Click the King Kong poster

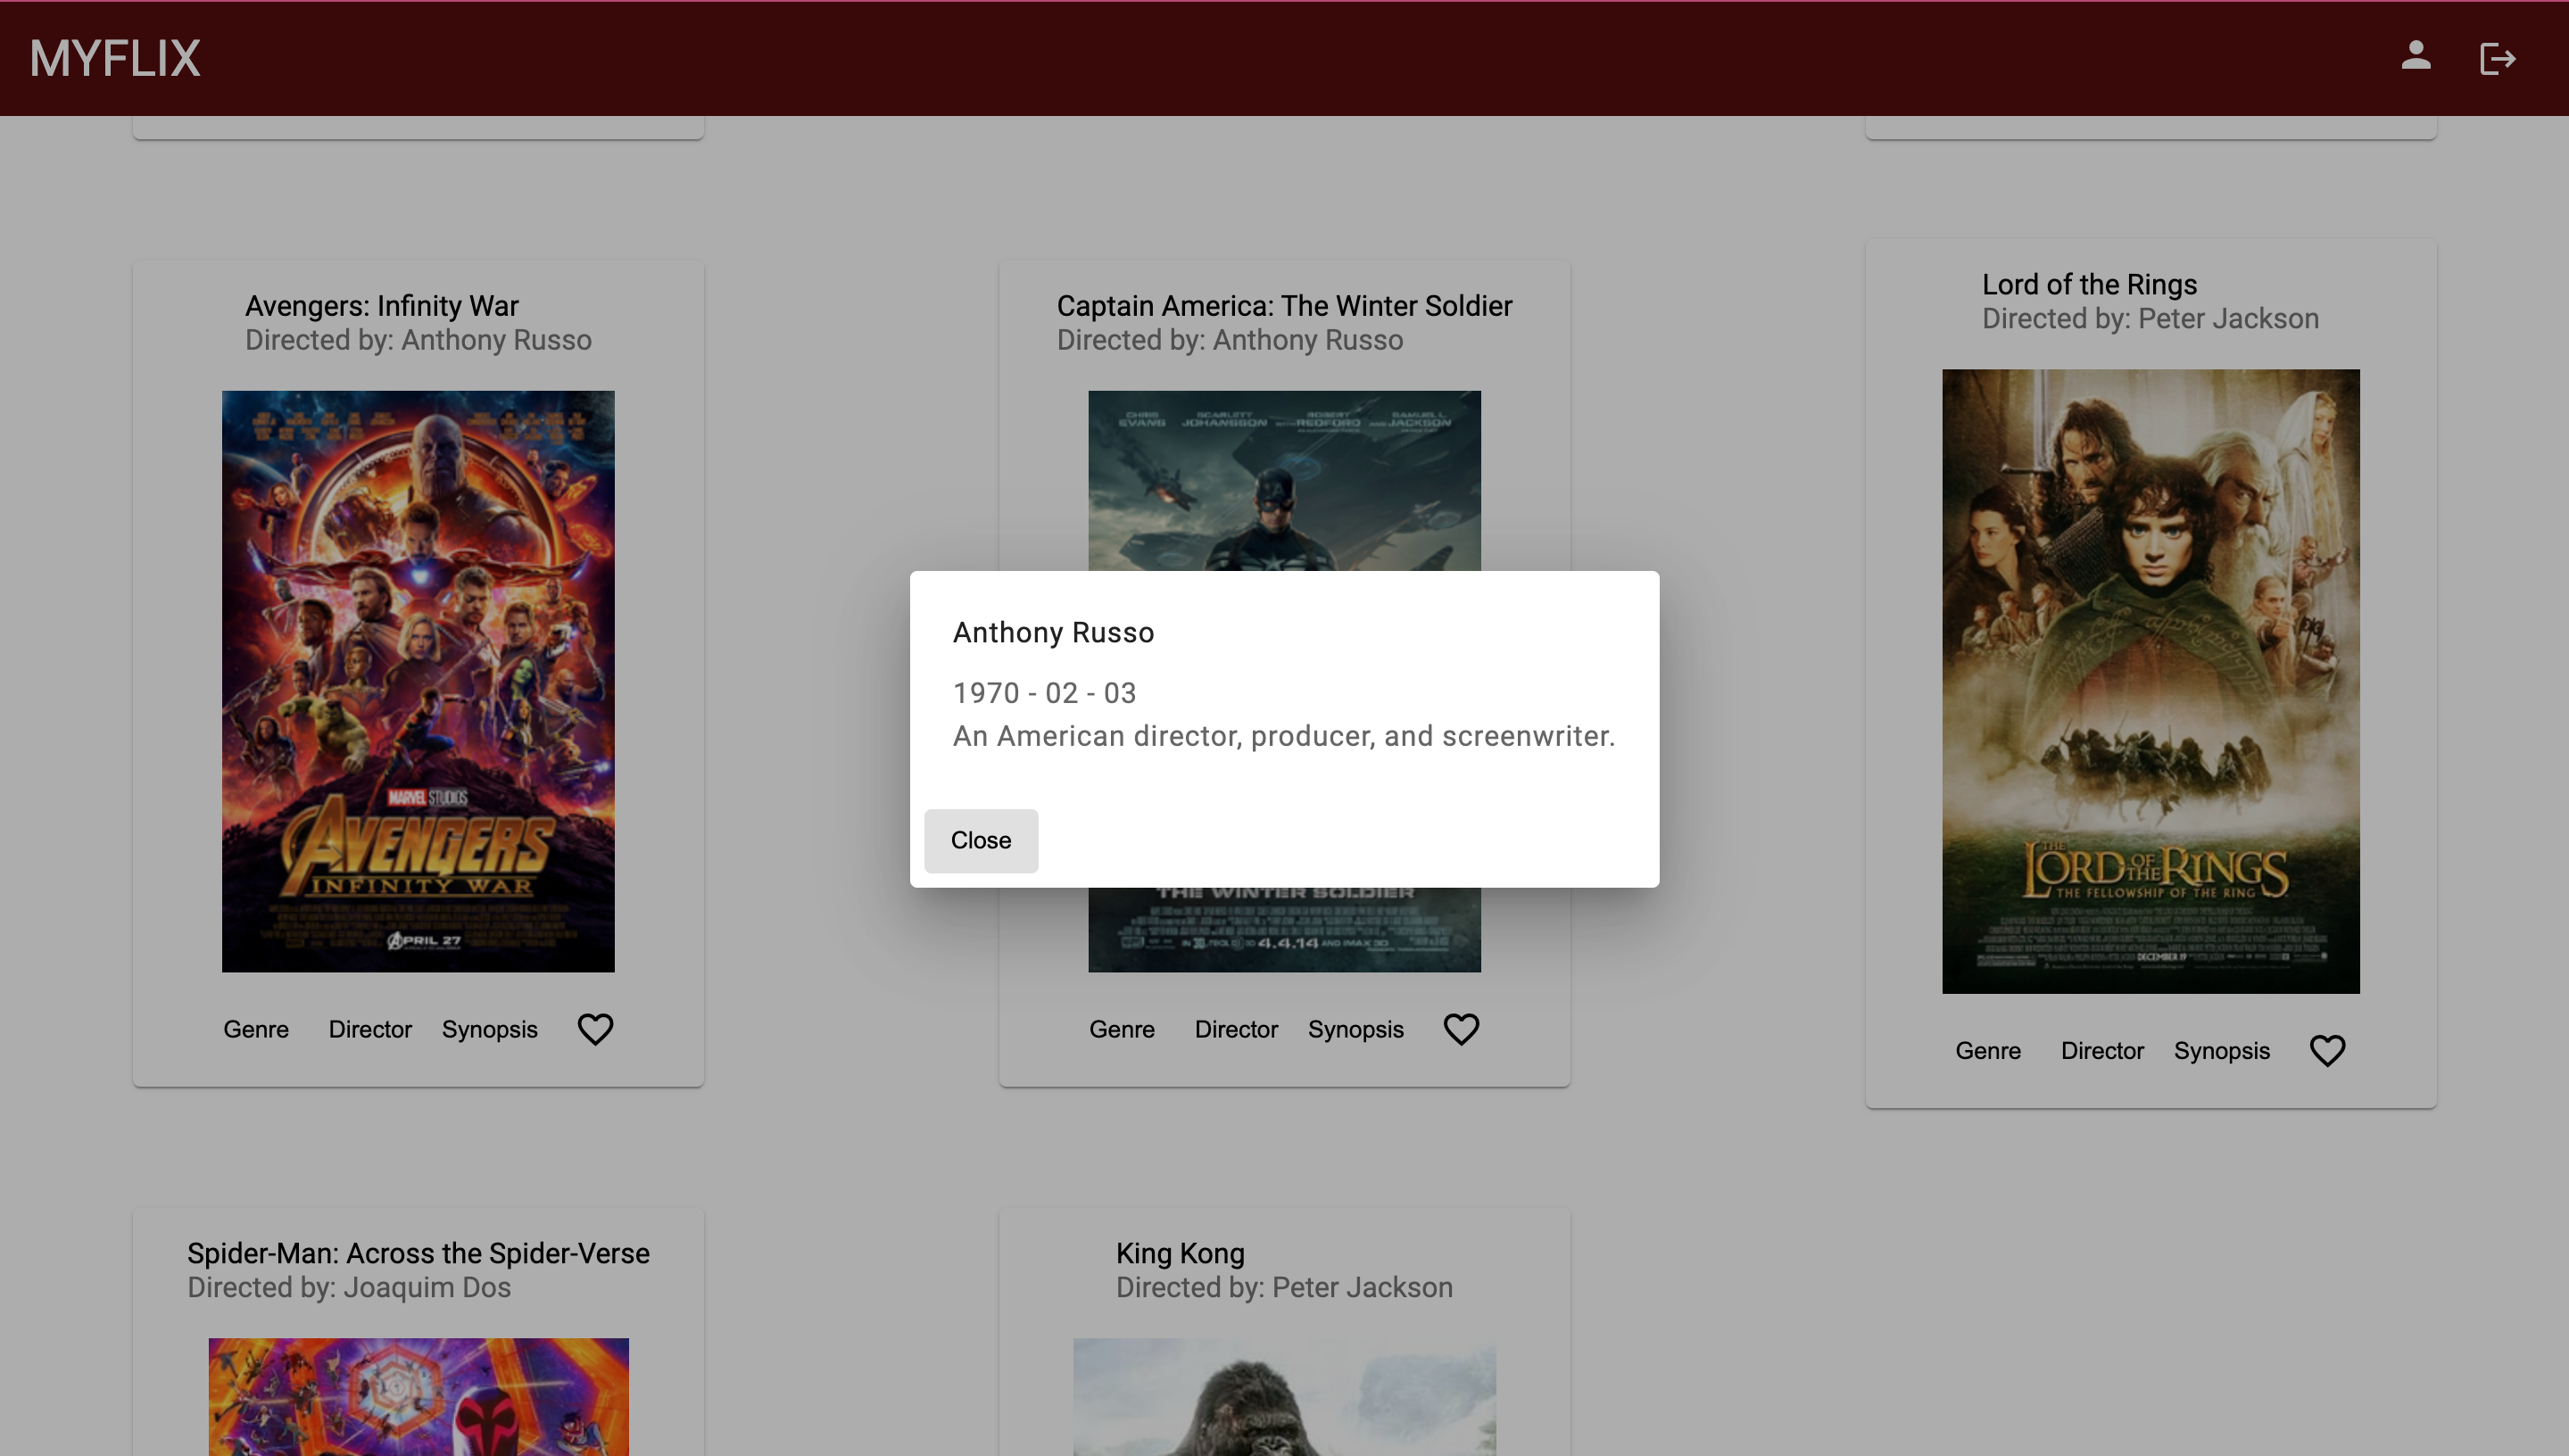coord(1283,1400)
